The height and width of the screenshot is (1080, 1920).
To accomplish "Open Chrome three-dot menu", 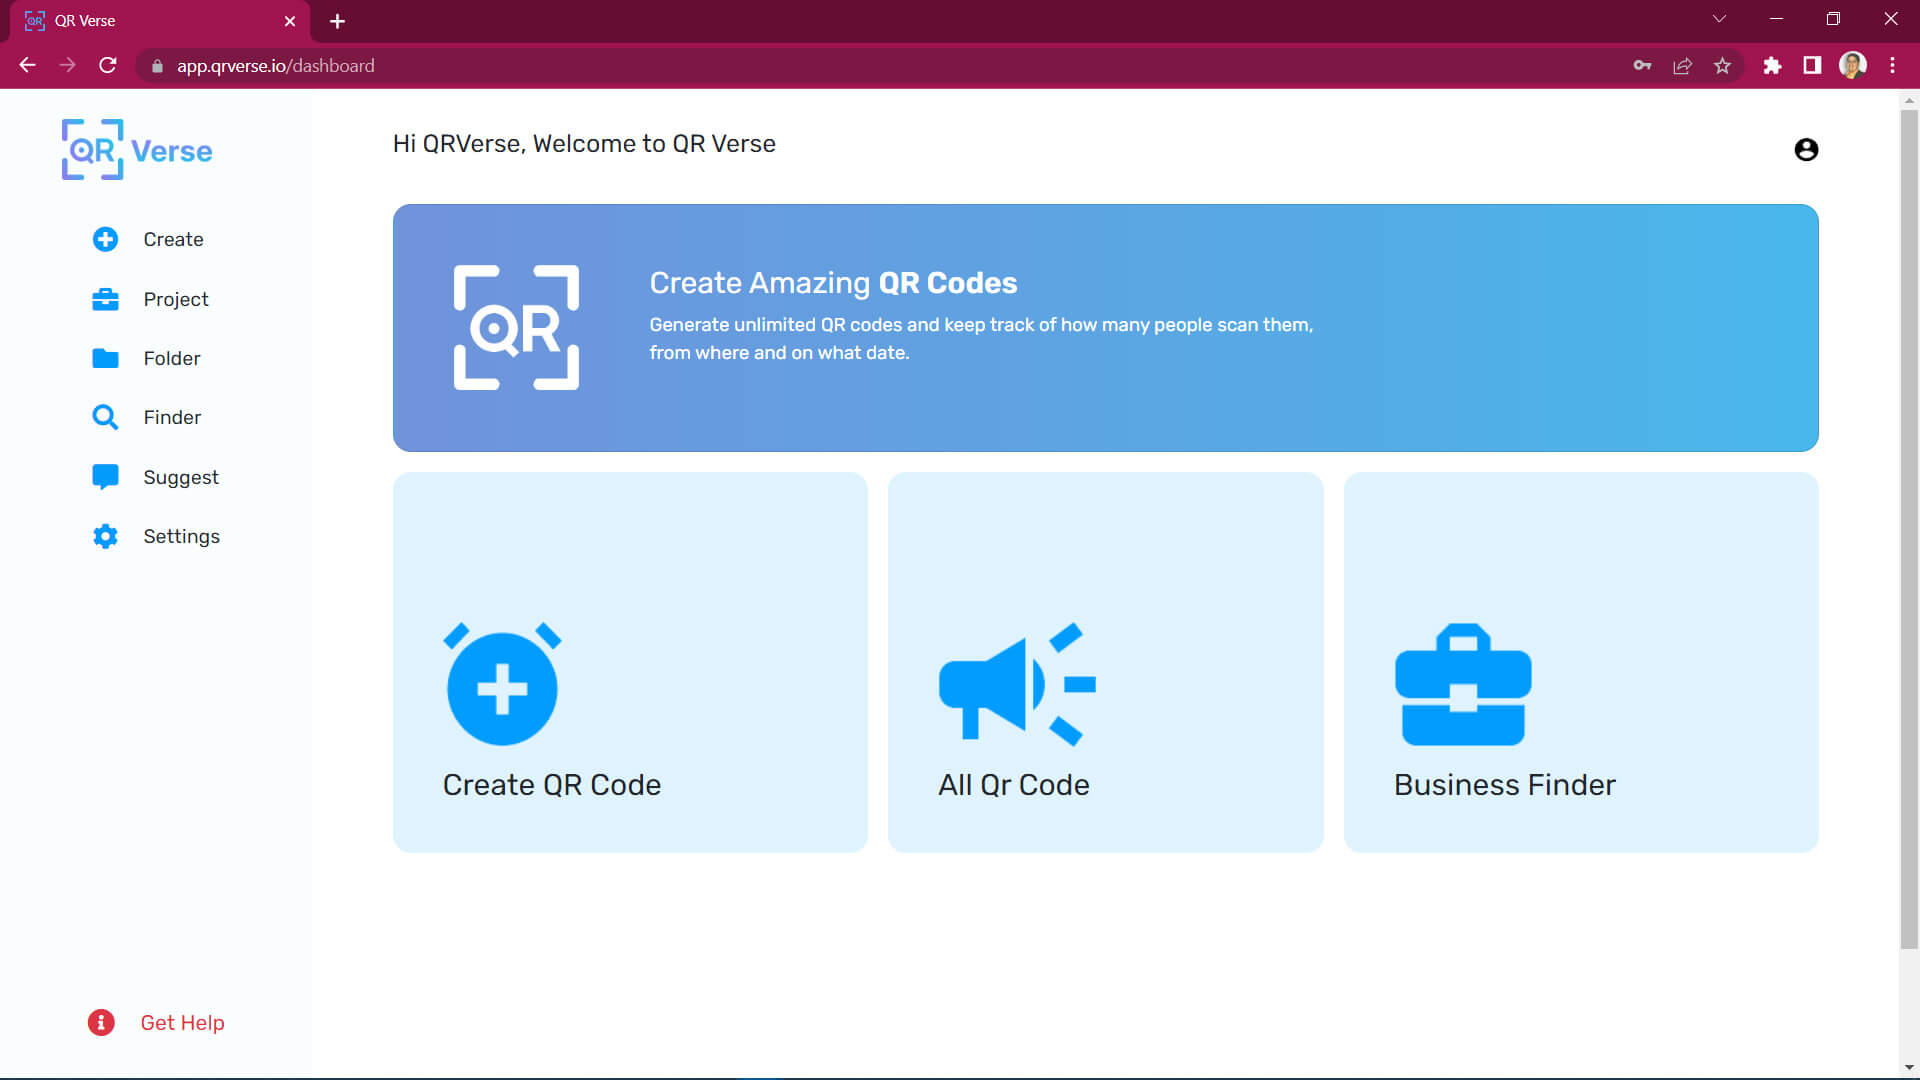I will click(1892, 65).
